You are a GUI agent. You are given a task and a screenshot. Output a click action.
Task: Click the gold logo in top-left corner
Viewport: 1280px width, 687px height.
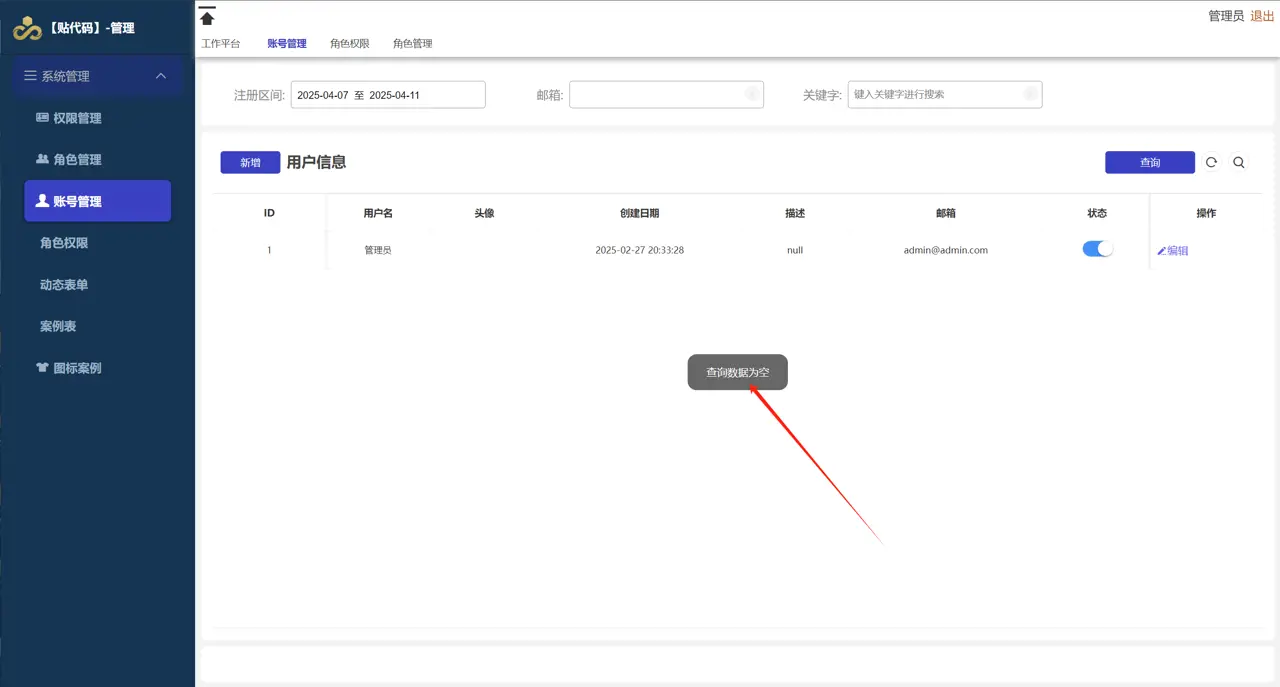pyautogui.click(x=26, y=29)
